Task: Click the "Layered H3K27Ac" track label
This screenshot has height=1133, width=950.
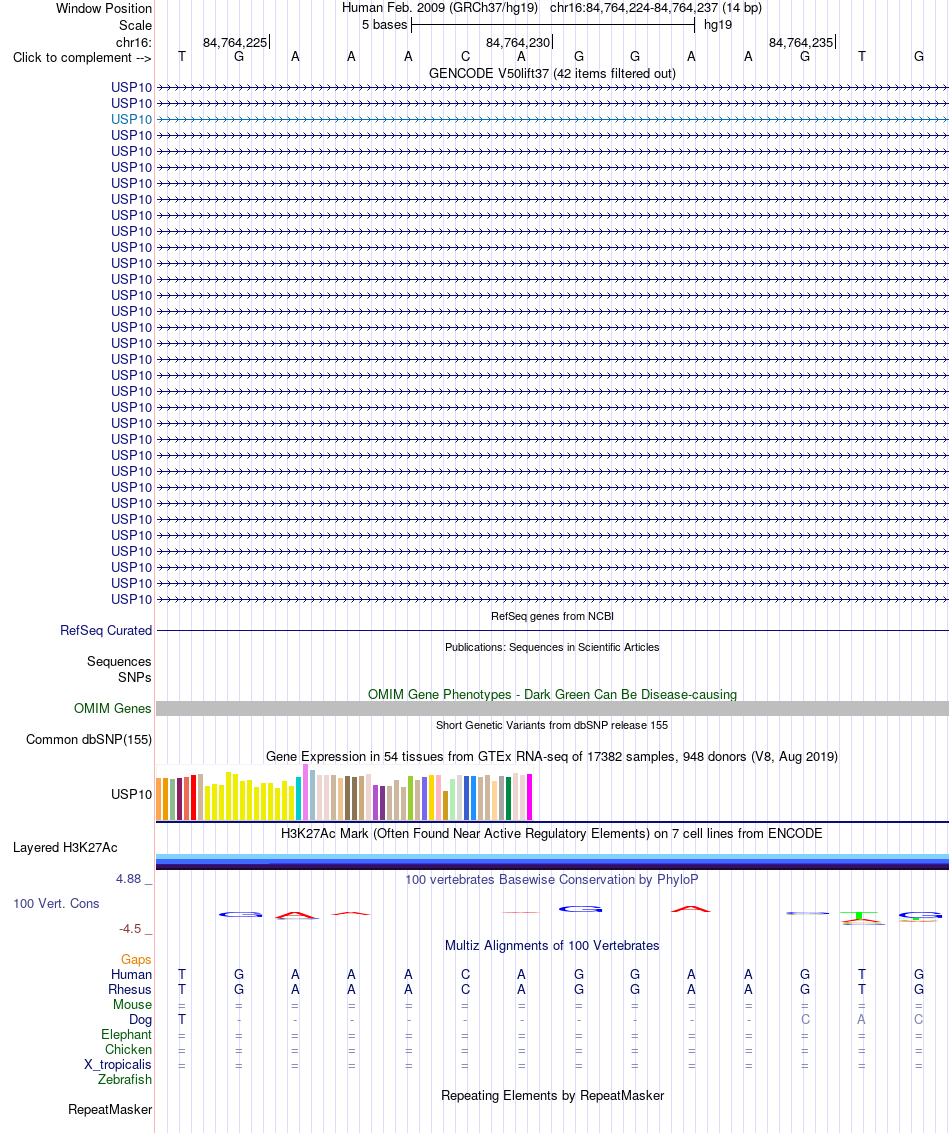Action: (x=65, y=848)
